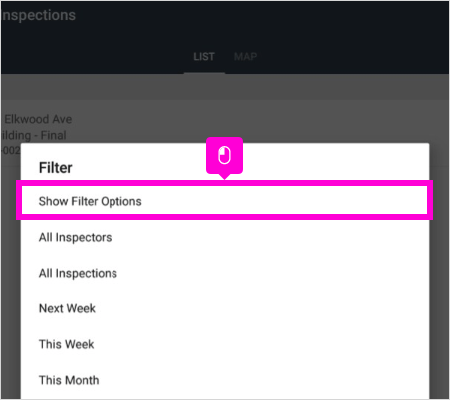The width and height of the screenshot is (450, 400).
Task: Click the Inspections page title
Action: click(x=39, y=15)
